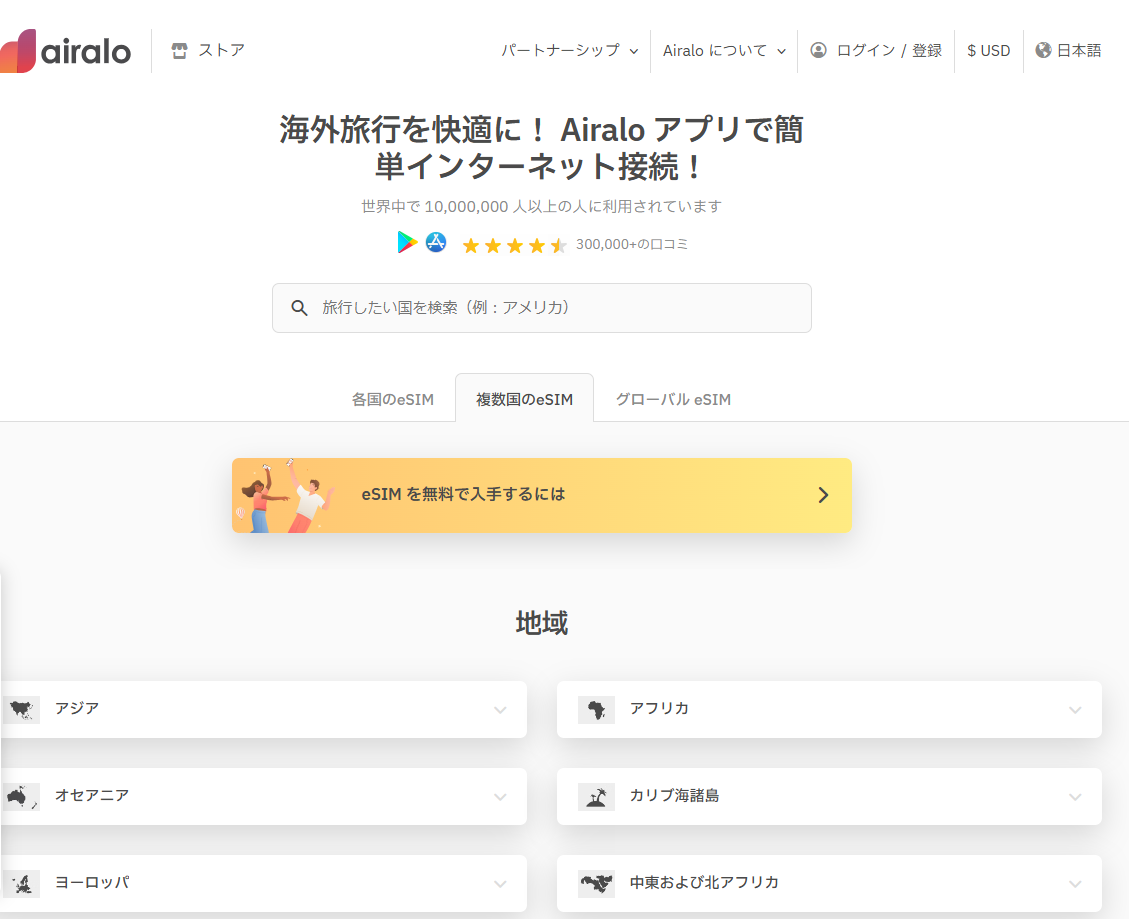This screenshot has width=1129, height=919.
Task: Click the カリブ海諸島 label
Action: point(674,796)
